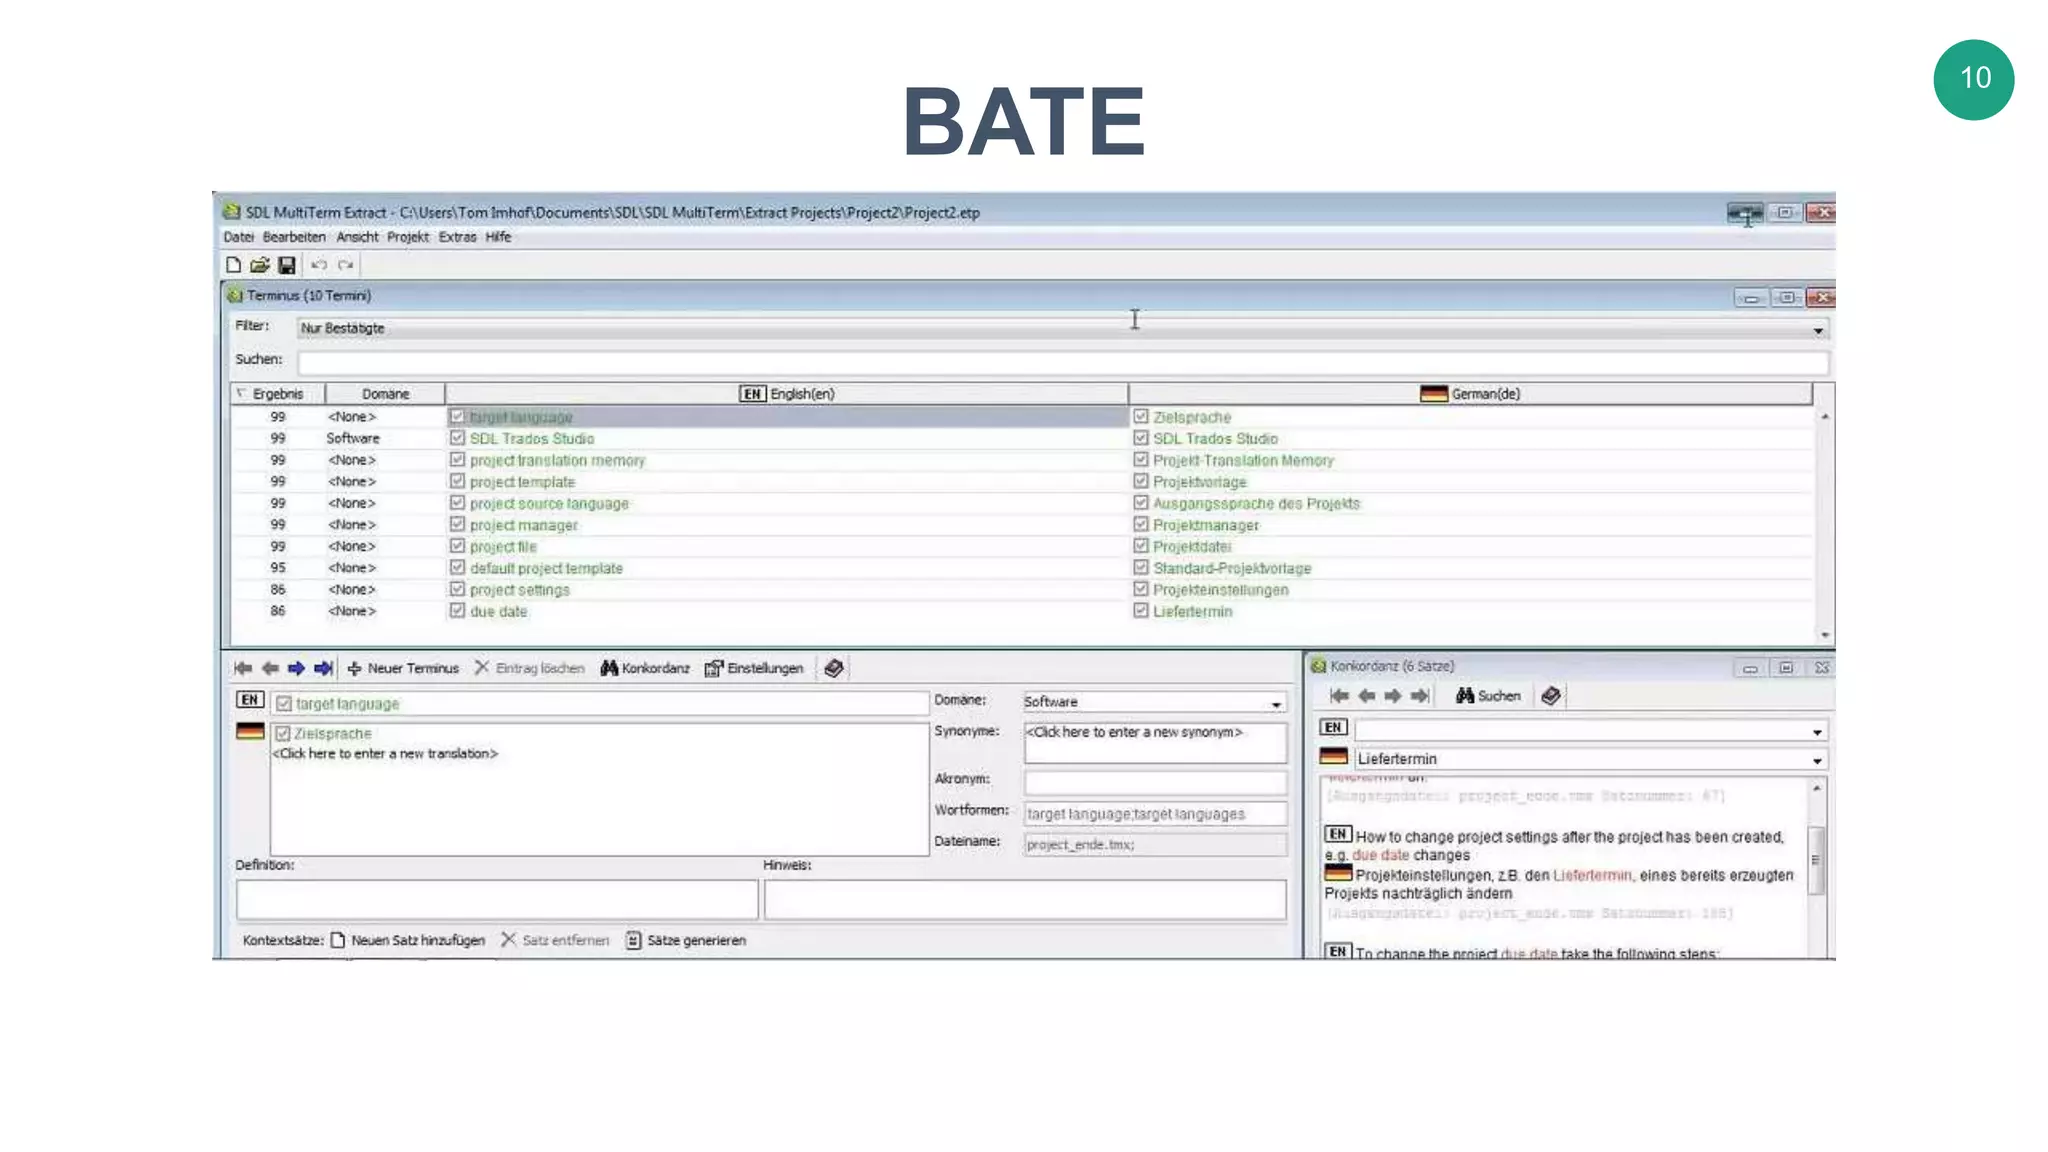Click the Hinweis text box

(x=1025, y=899)
